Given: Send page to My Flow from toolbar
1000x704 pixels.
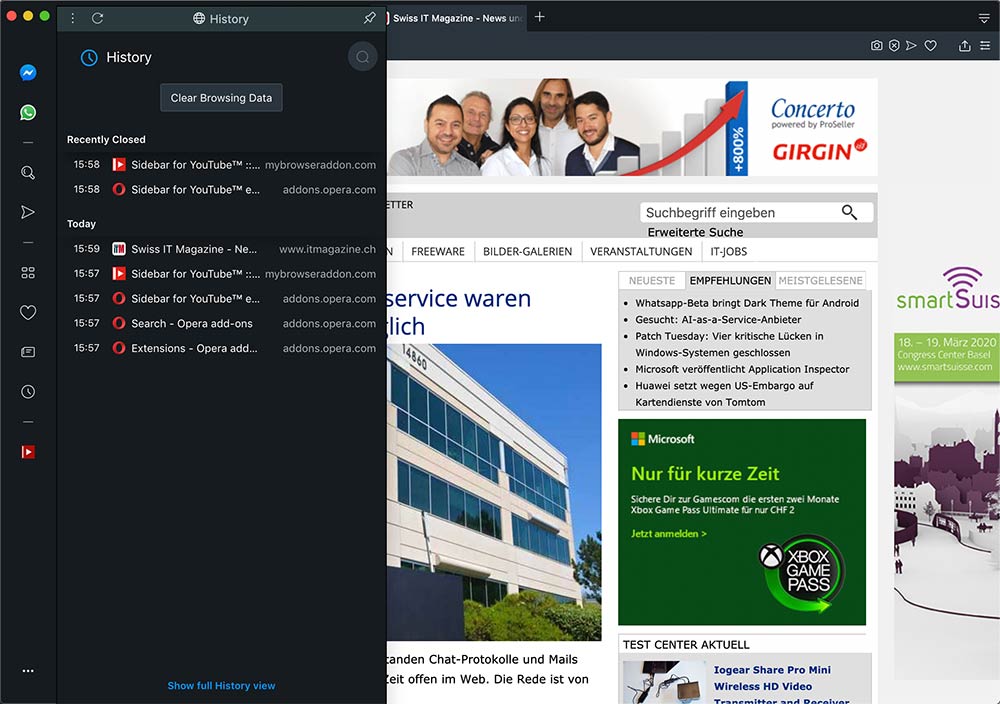Looking at the screenshot, I should click(911, 45).
